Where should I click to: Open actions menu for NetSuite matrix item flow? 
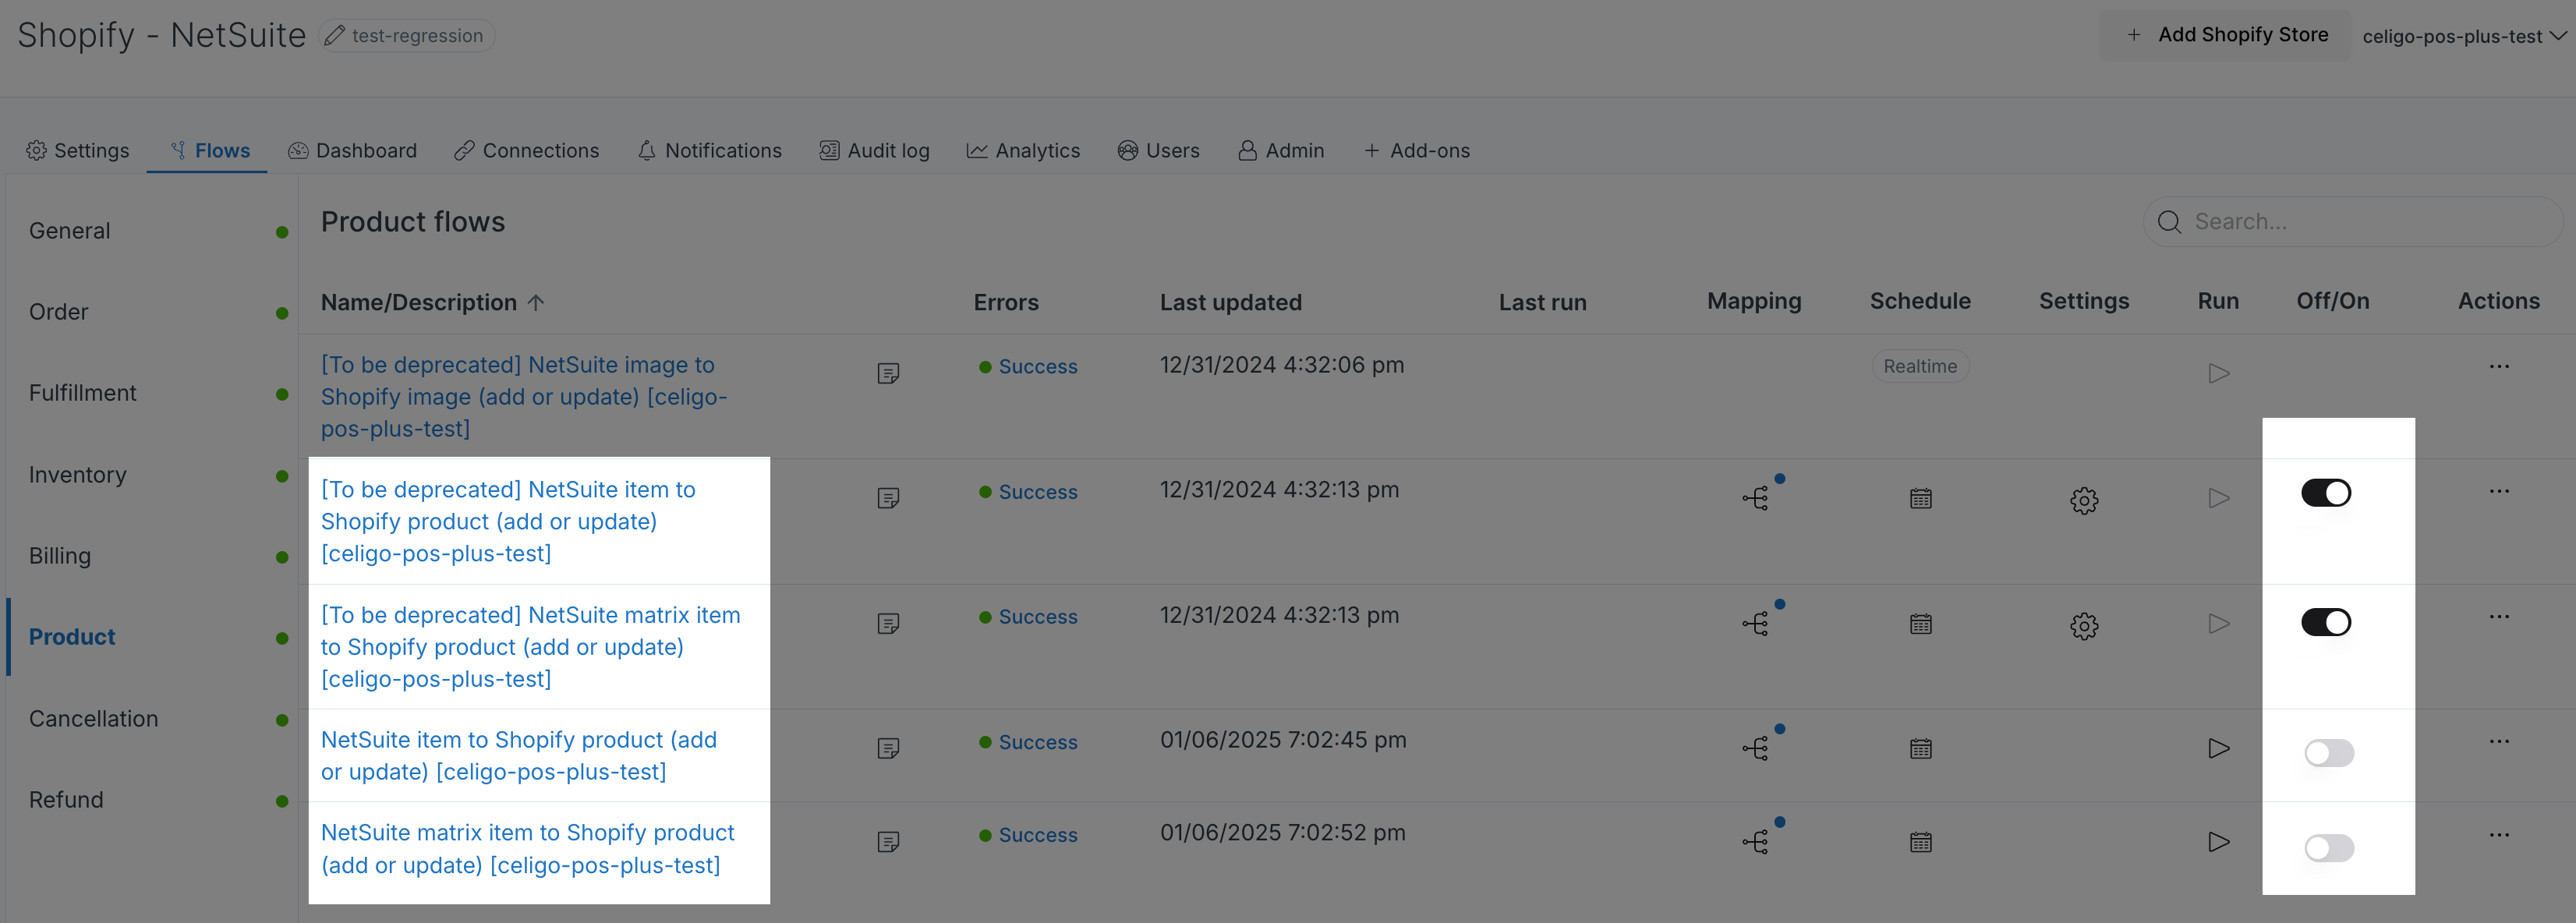coord(2499,835)
